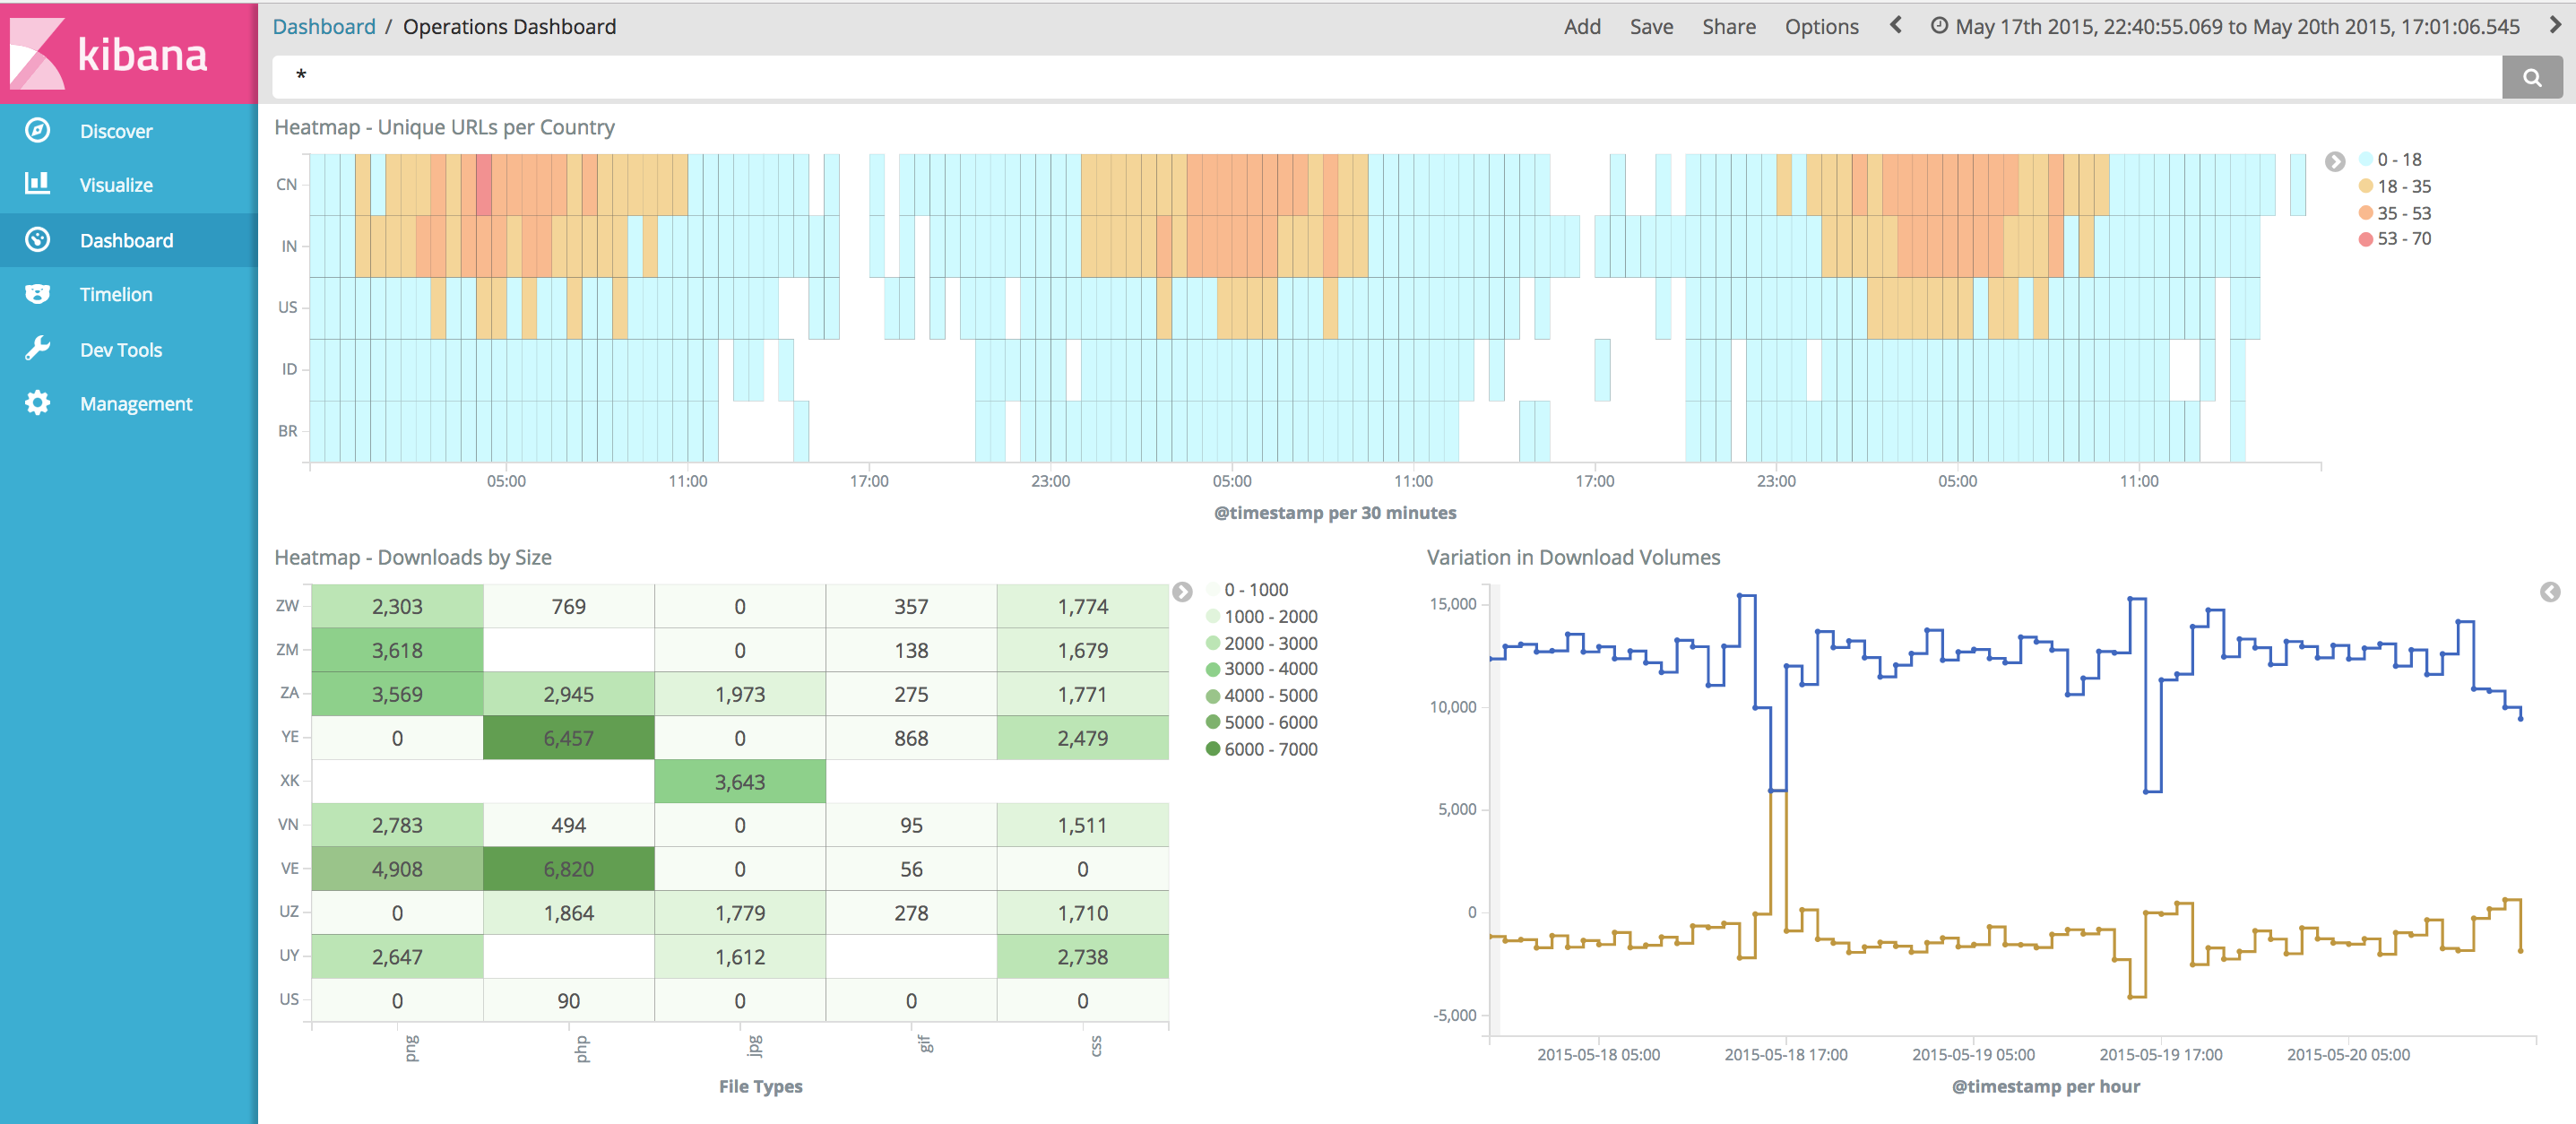Open the Management menu label
Screen dimensions: 2576x1124
pos(136,404)
